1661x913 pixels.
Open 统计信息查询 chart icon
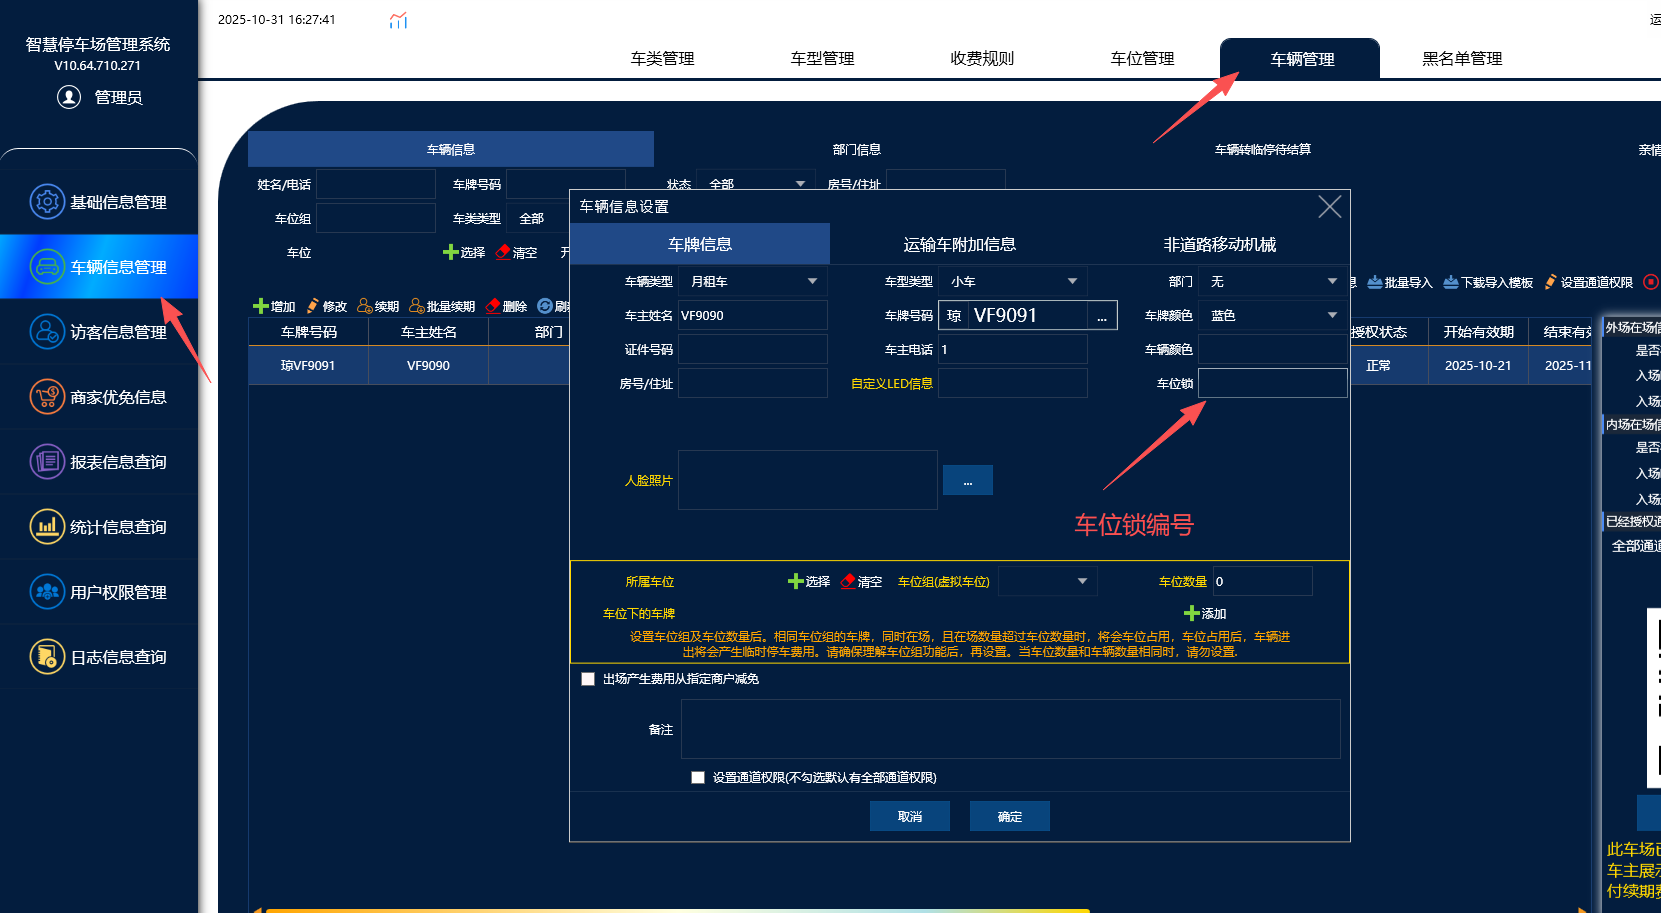(47, 527)
